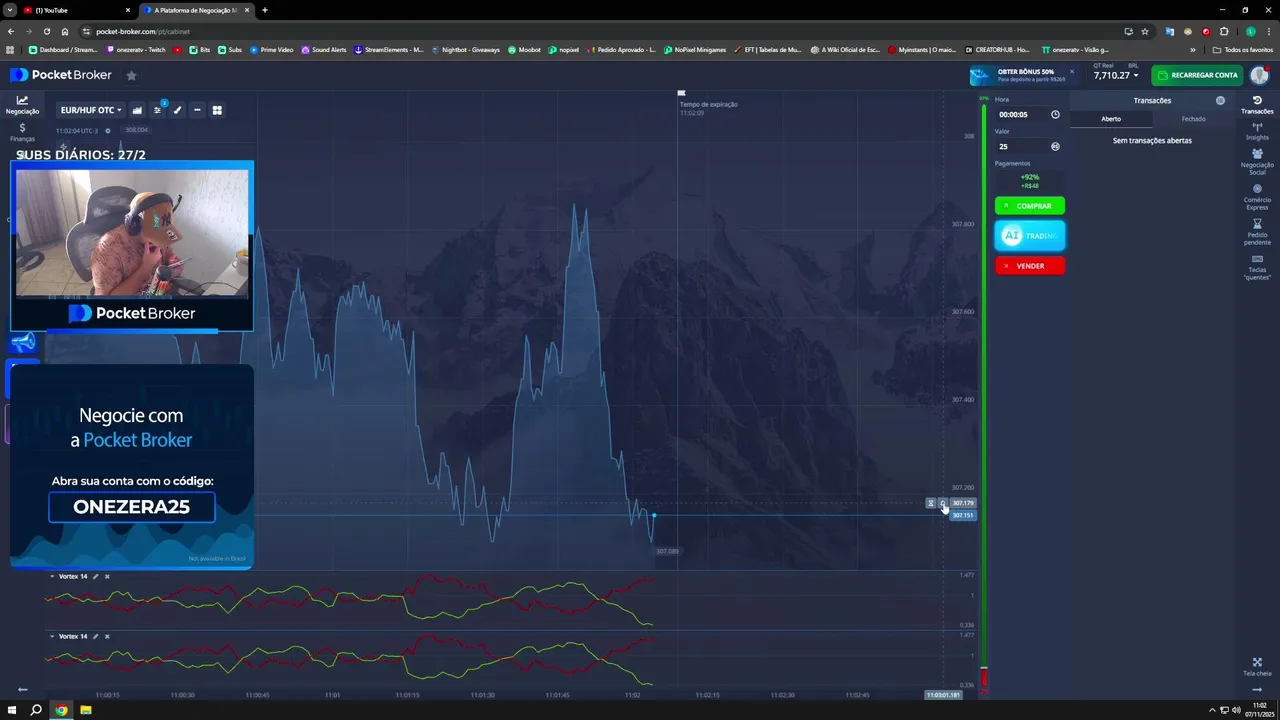
Task: Open Teclas quentes in right sidebar
Action: [1257, 267]
